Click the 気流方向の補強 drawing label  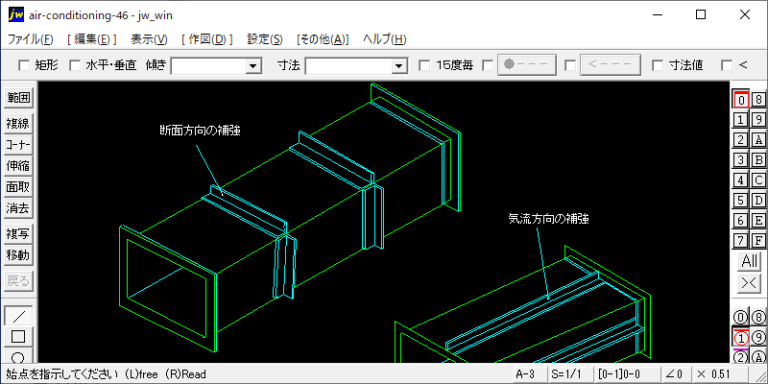coord(549,219)
